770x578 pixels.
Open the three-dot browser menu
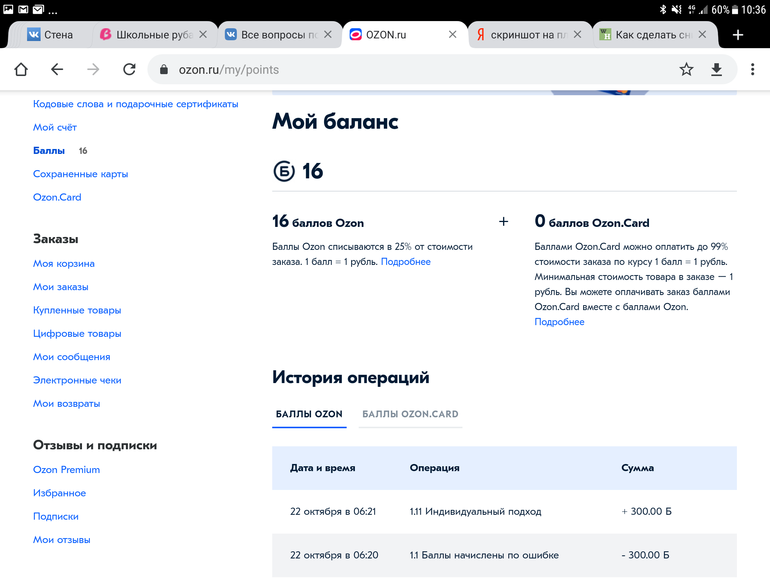point(752,69)
